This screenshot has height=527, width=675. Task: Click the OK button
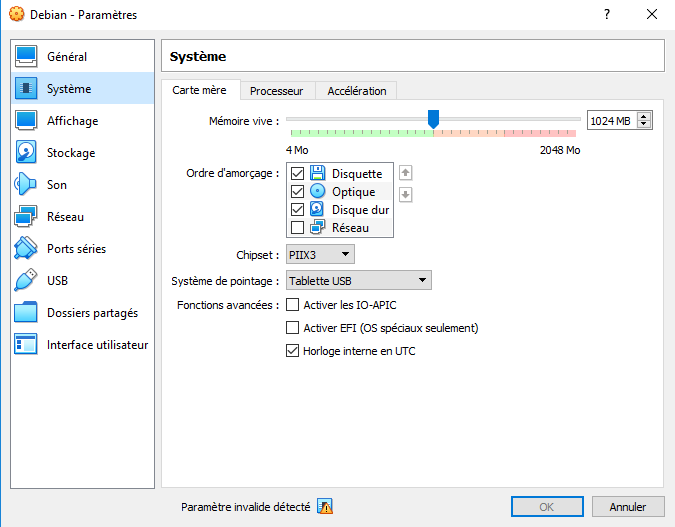click(547, 507)
